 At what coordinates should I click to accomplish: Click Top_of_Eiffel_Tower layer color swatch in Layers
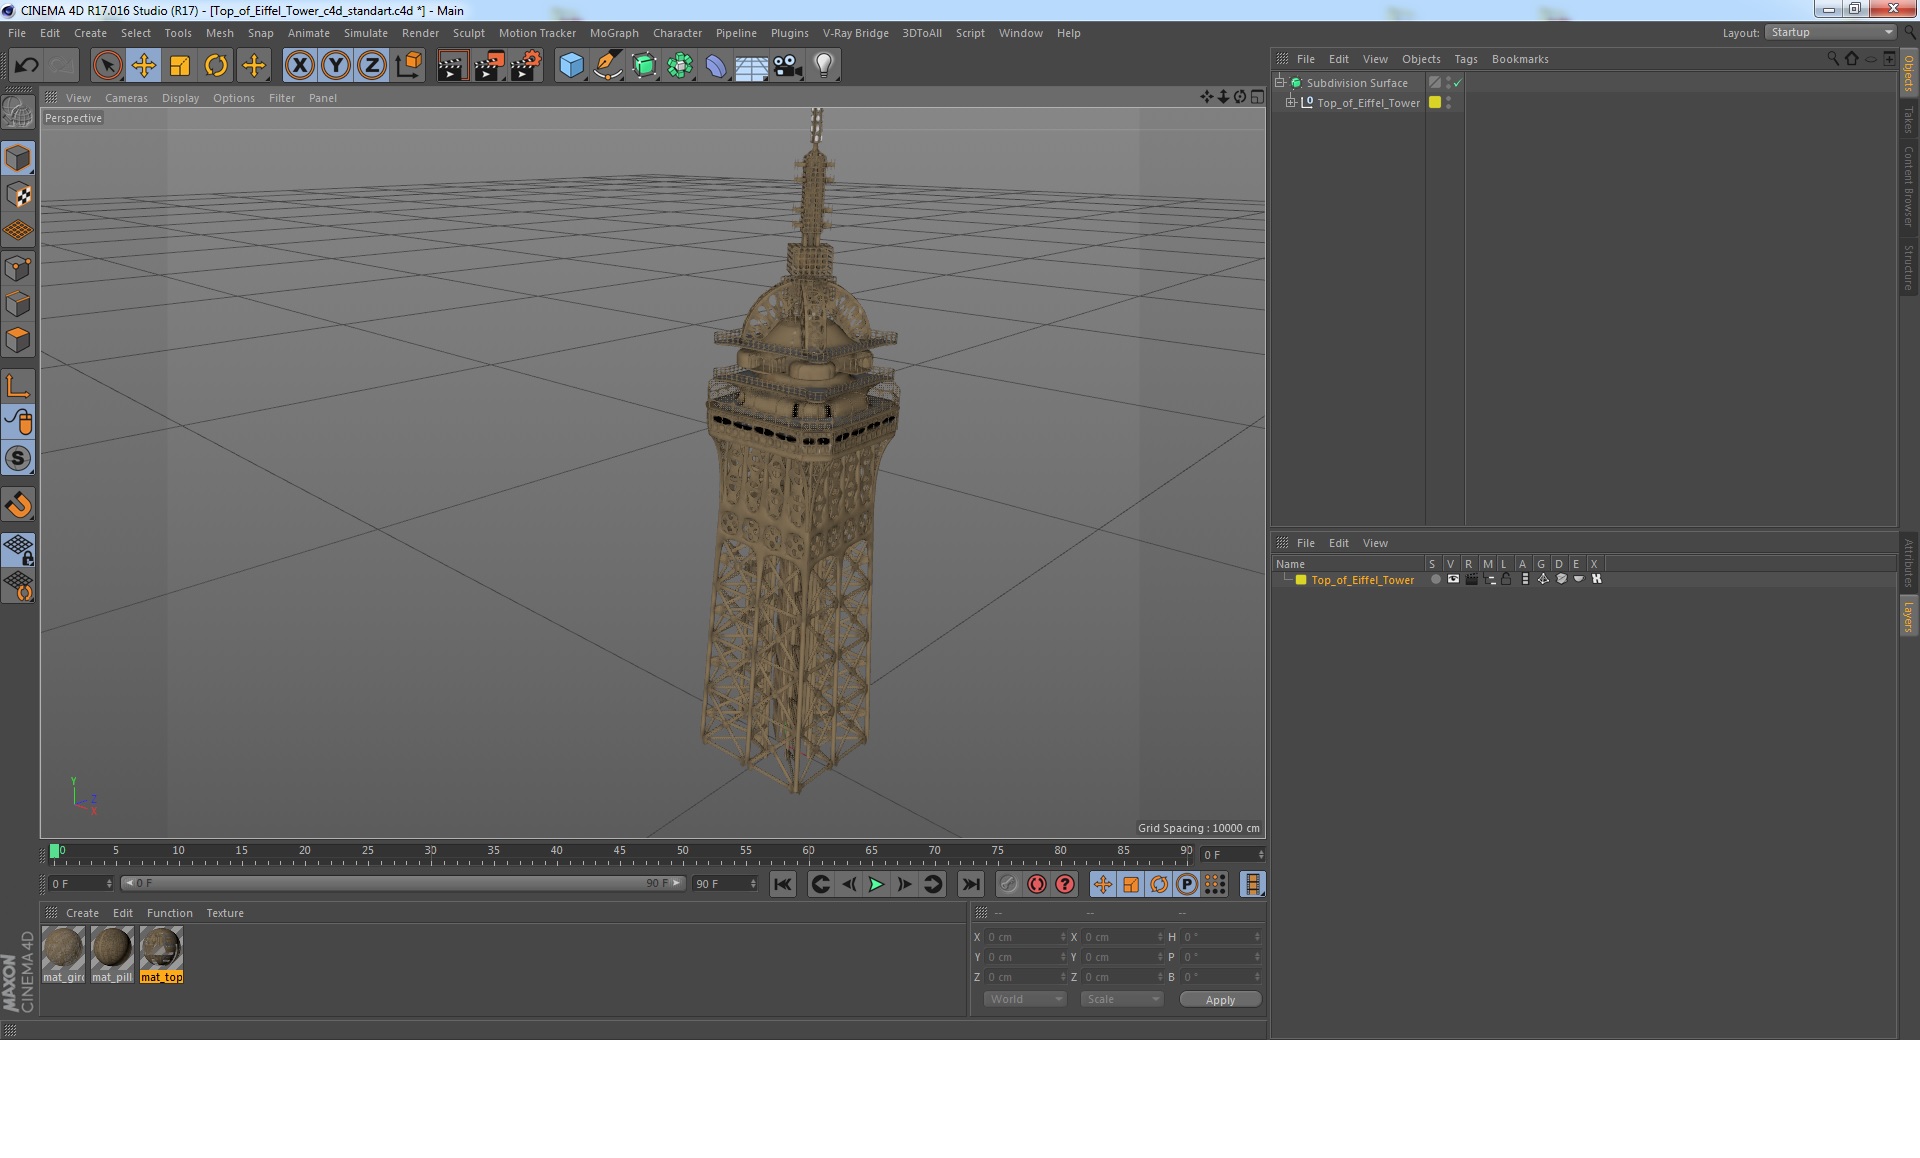tap(1301, 580)
